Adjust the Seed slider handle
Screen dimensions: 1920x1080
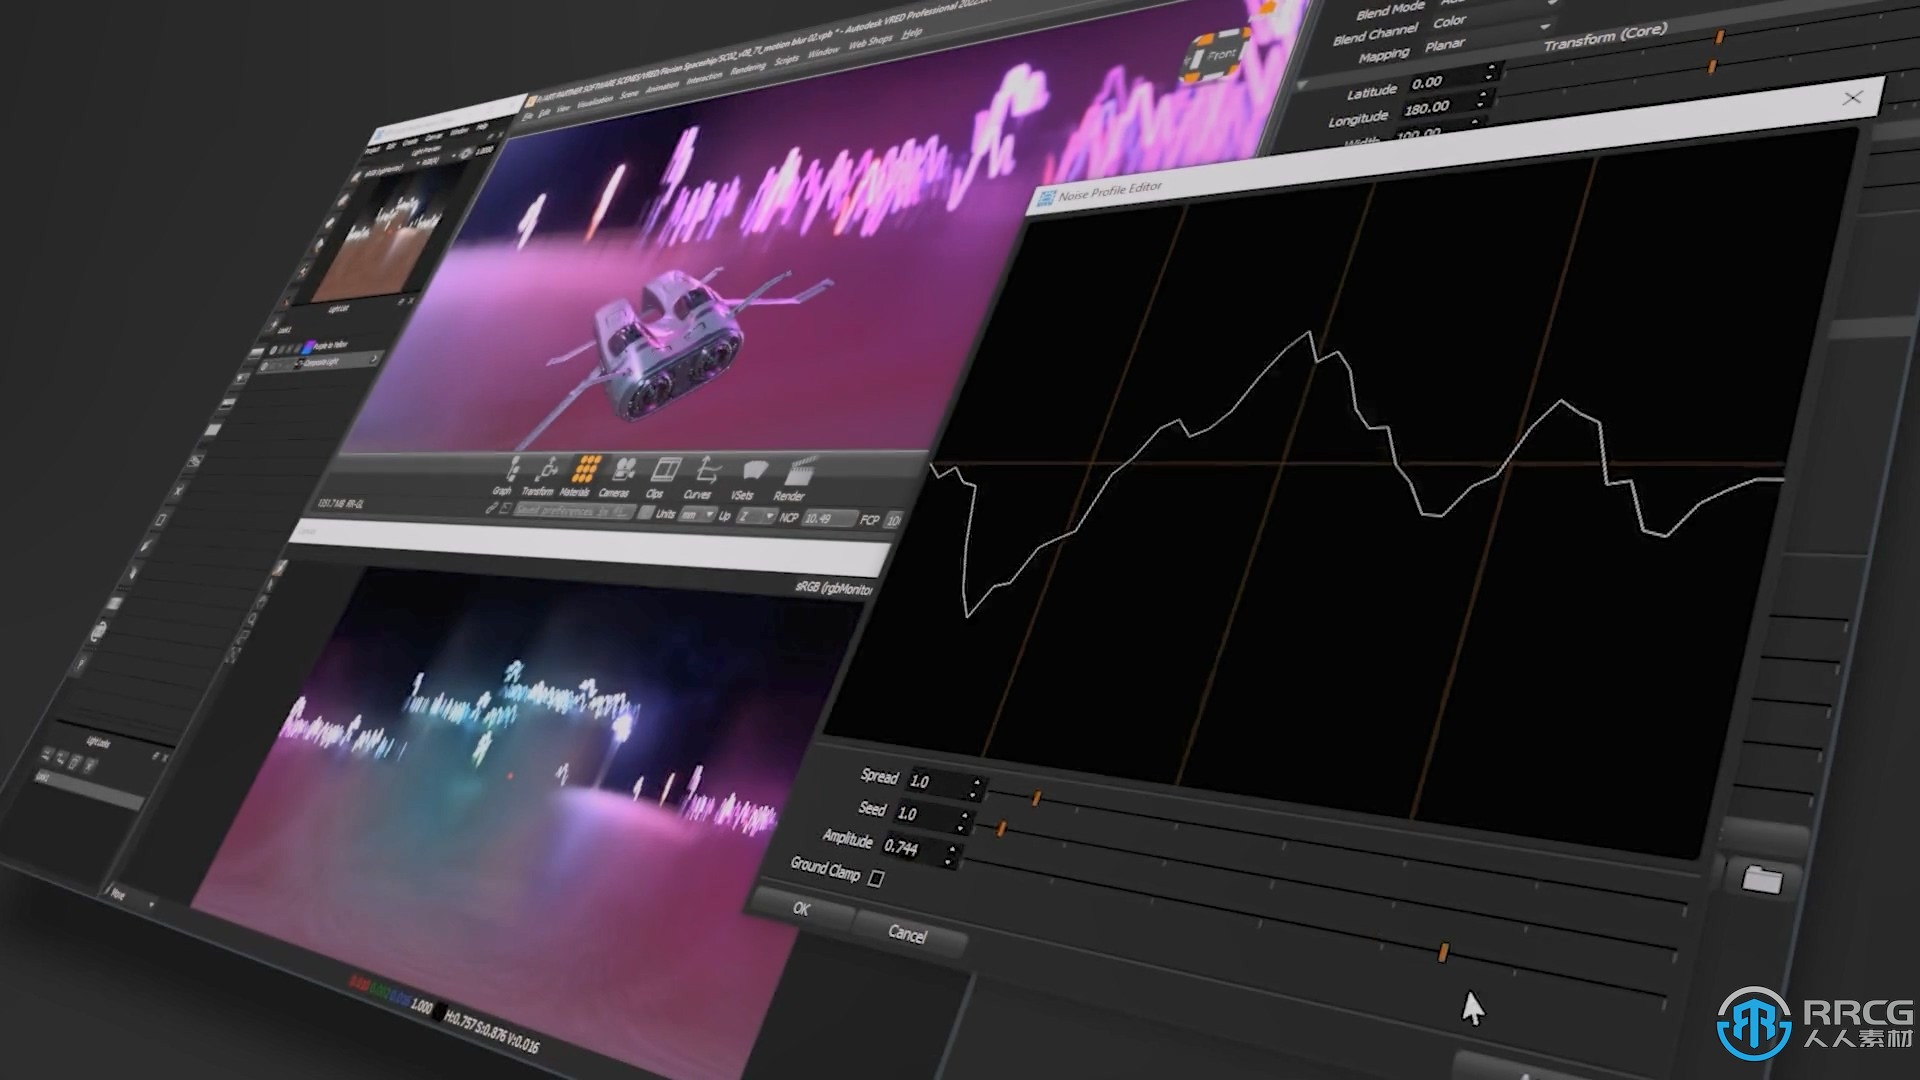(x=1001, y=828)
